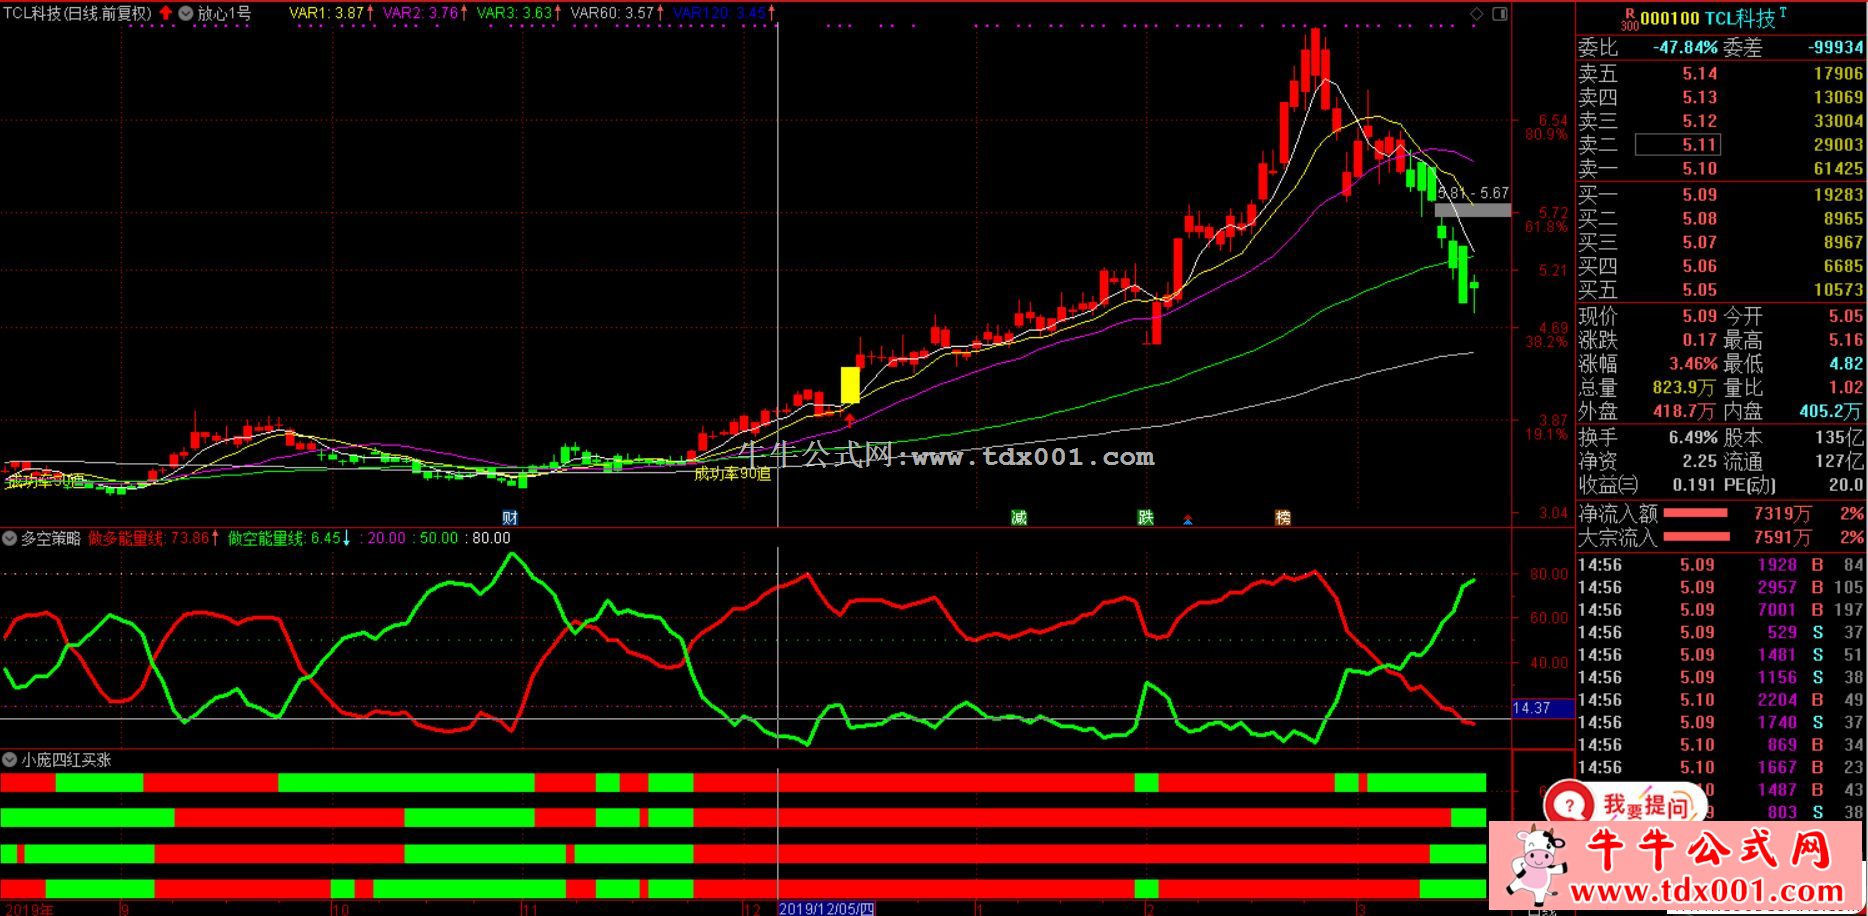Screen dimensions: 1868x916
Task: Click the 买一 price 5.09
Action: (x=1699, y=194)
